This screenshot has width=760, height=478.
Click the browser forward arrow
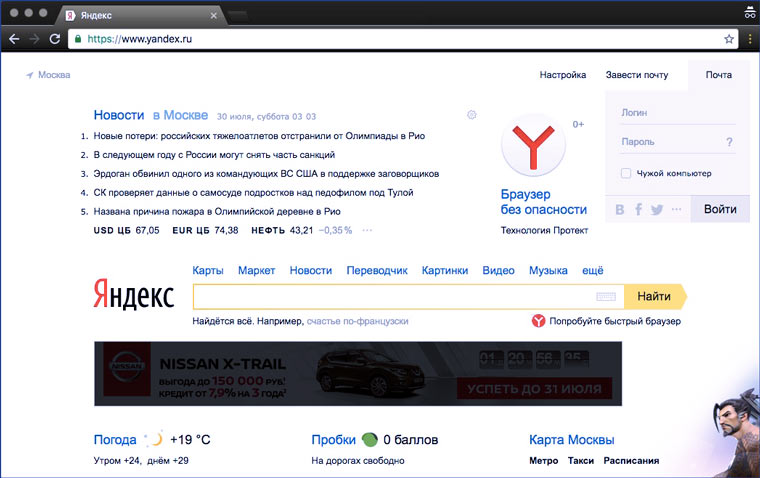point(34,39)
